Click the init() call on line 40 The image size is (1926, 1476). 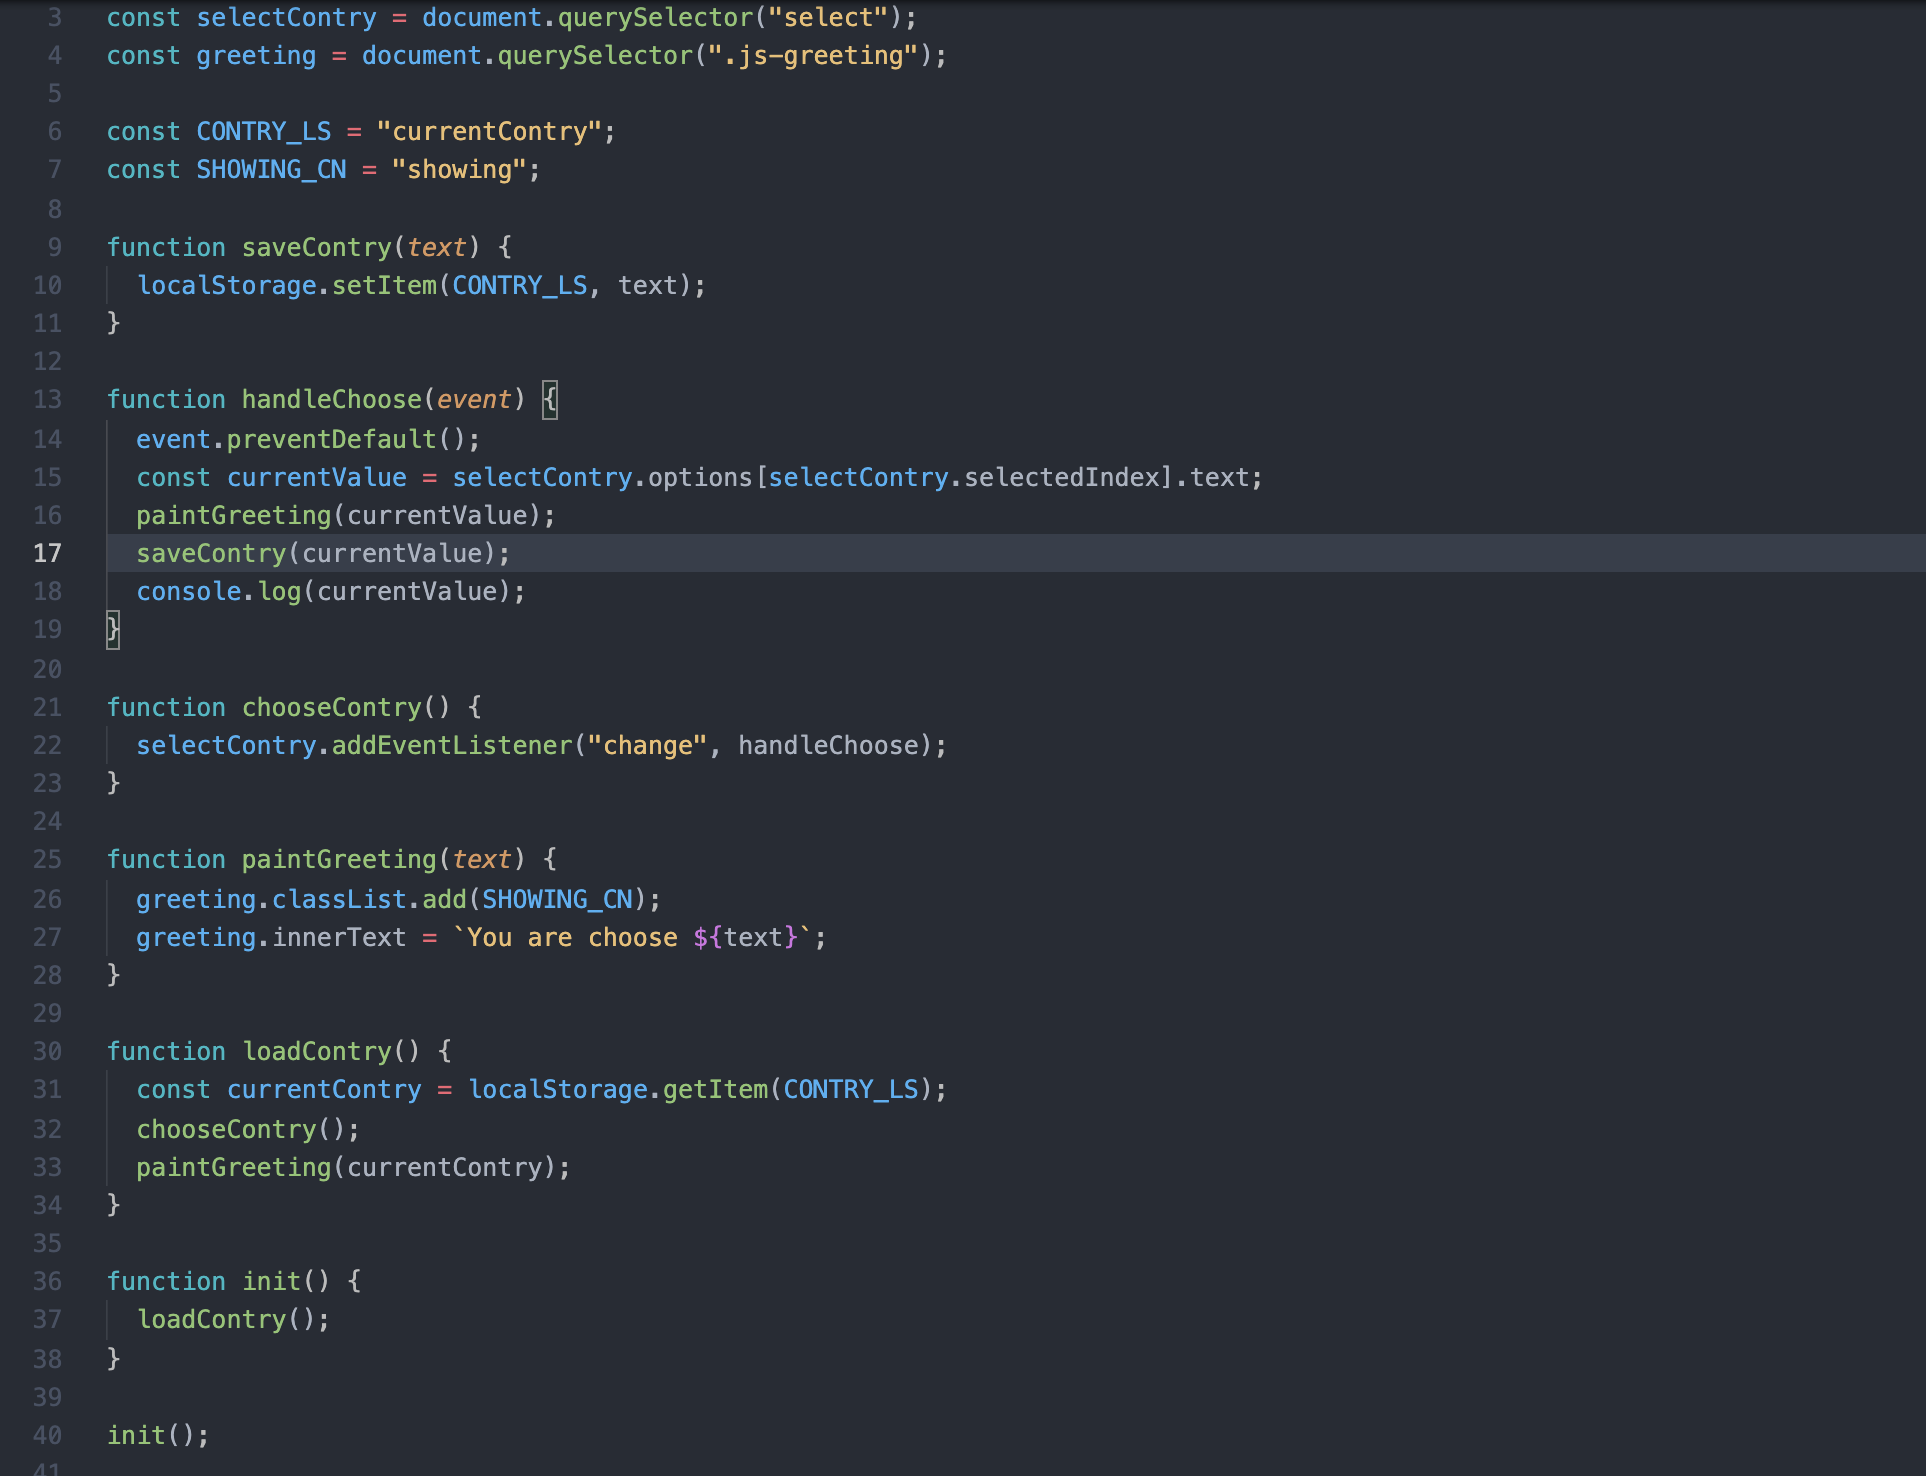157,1435
